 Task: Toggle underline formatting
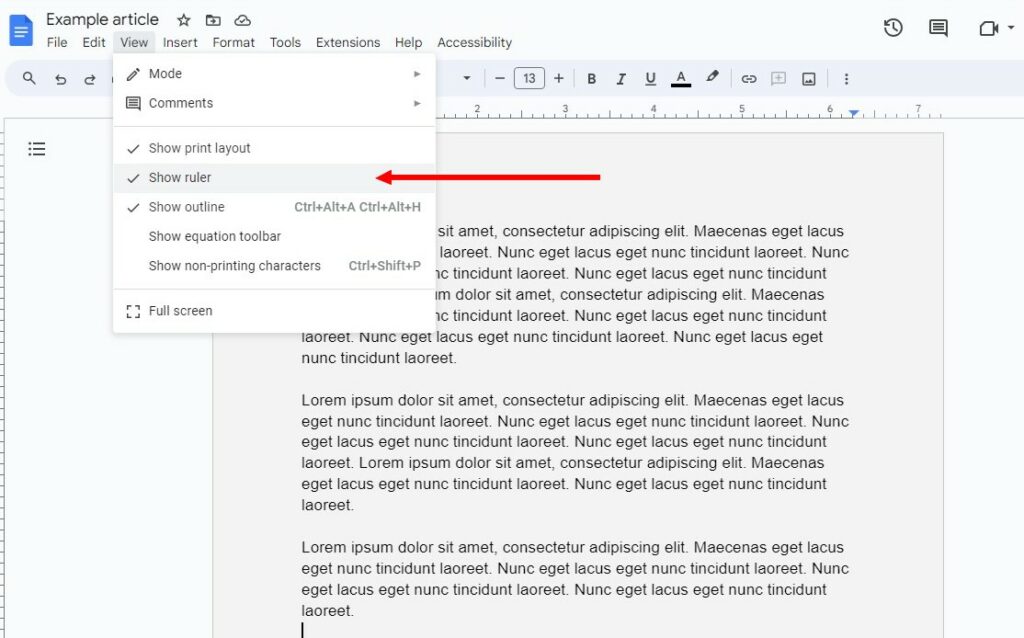pyautogui.click(x=650, y=78)
